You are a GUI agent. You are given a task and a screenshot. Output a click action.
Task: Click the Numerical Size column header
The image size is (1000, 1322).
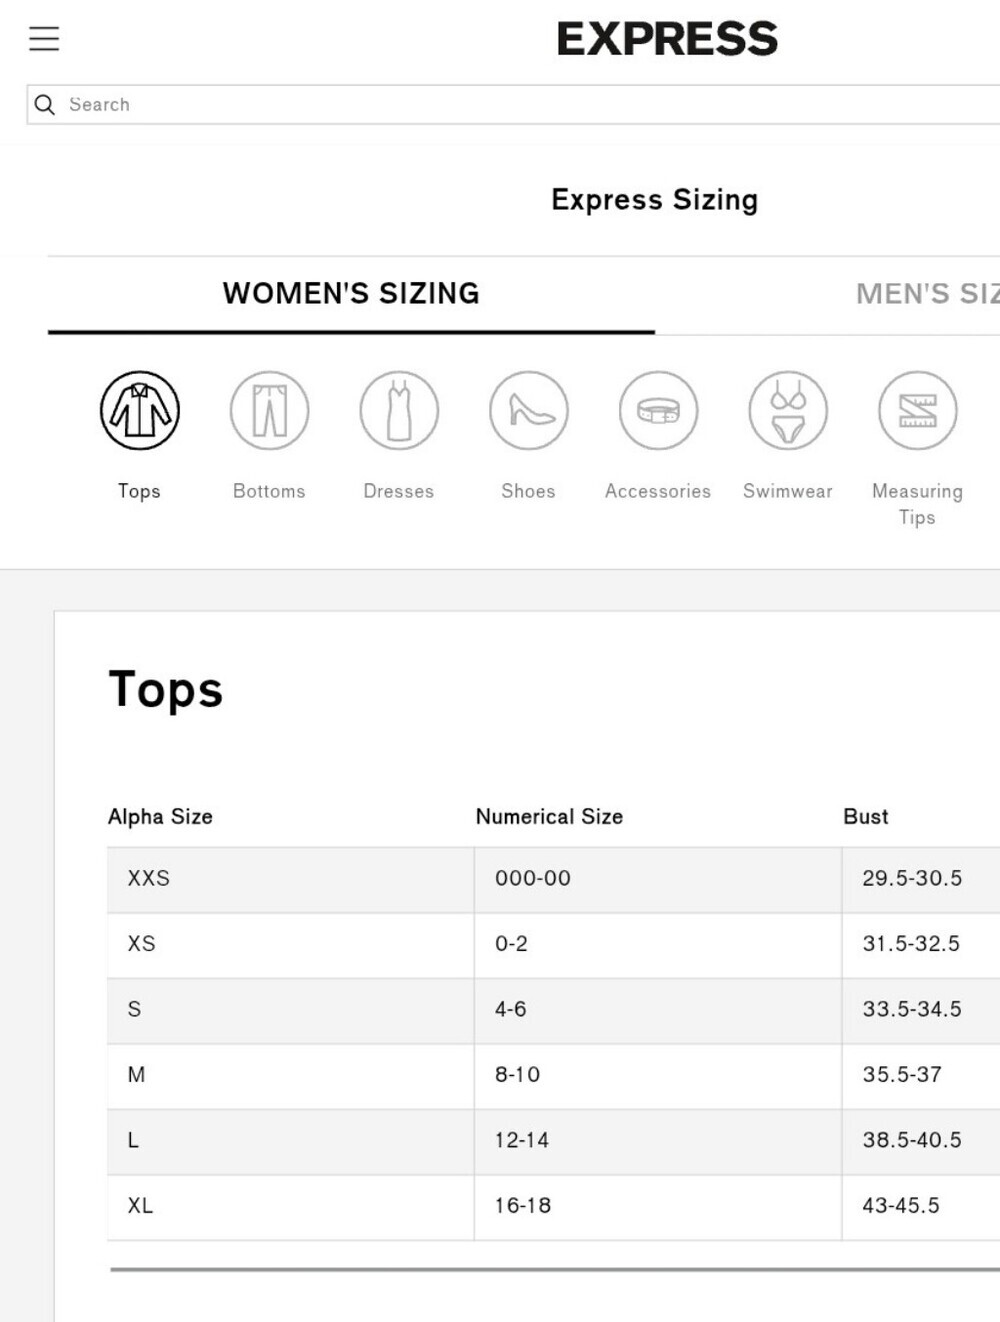[549, 817]
